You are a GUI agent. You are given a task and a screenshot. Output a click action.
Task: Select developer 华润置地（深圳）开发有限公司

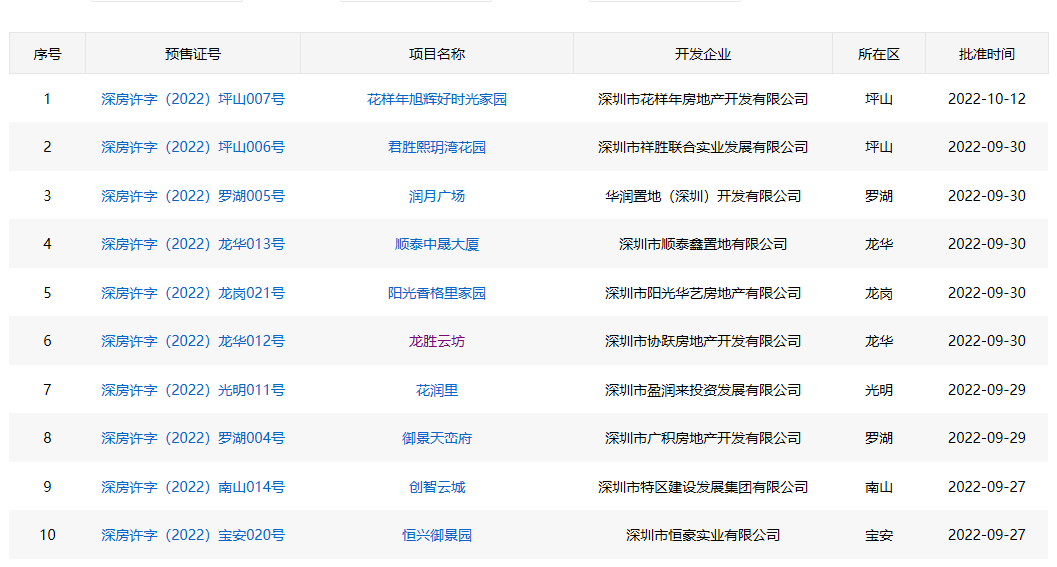(703, 196)
